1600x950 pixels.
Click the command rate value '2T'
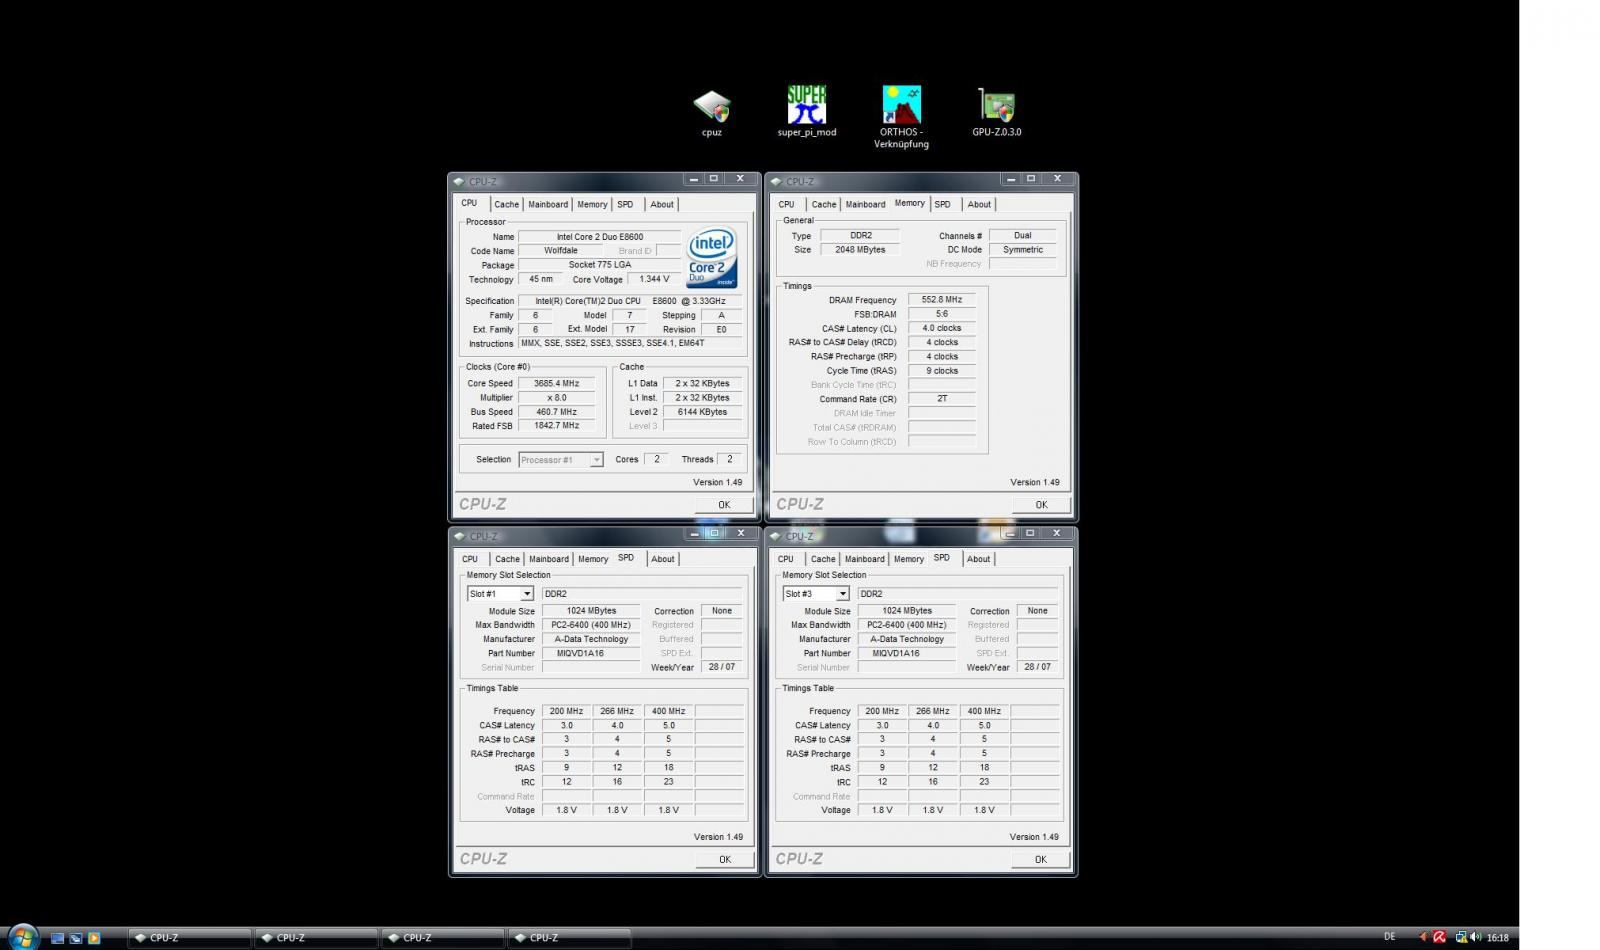coord(942,399)
